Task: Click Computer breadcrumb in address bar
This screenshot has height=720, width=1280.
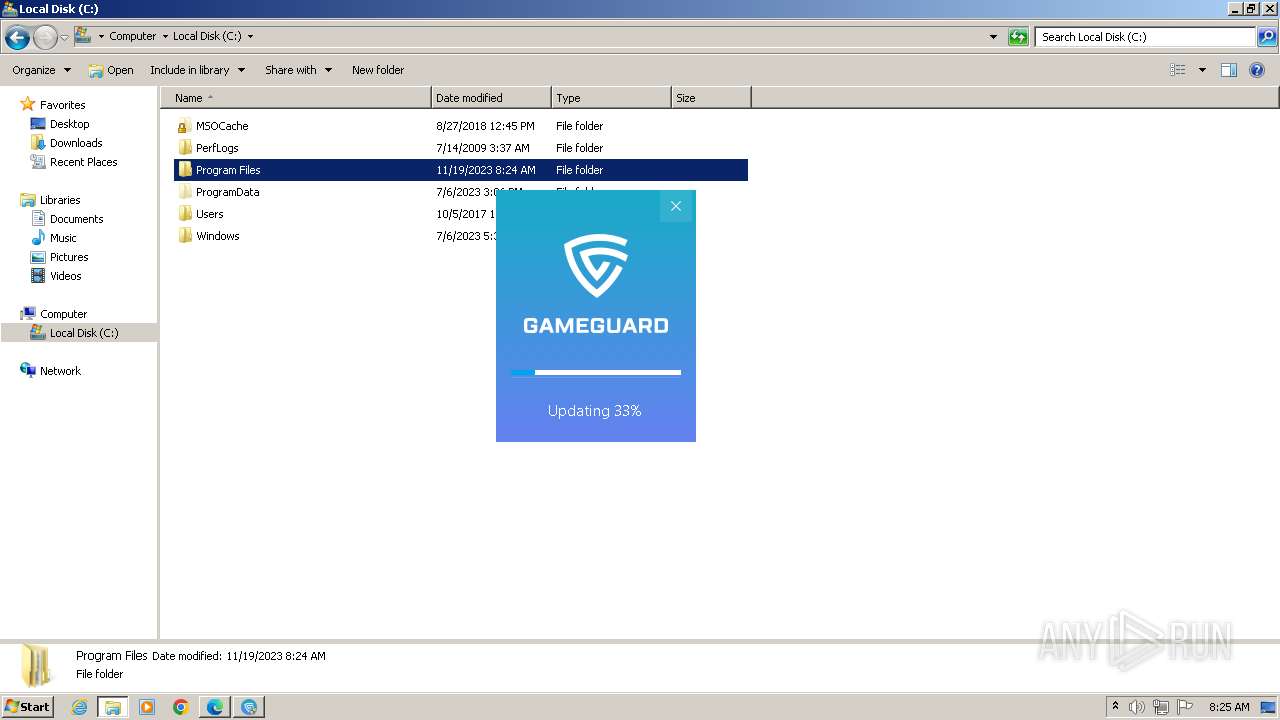Action: pos(133,36)
